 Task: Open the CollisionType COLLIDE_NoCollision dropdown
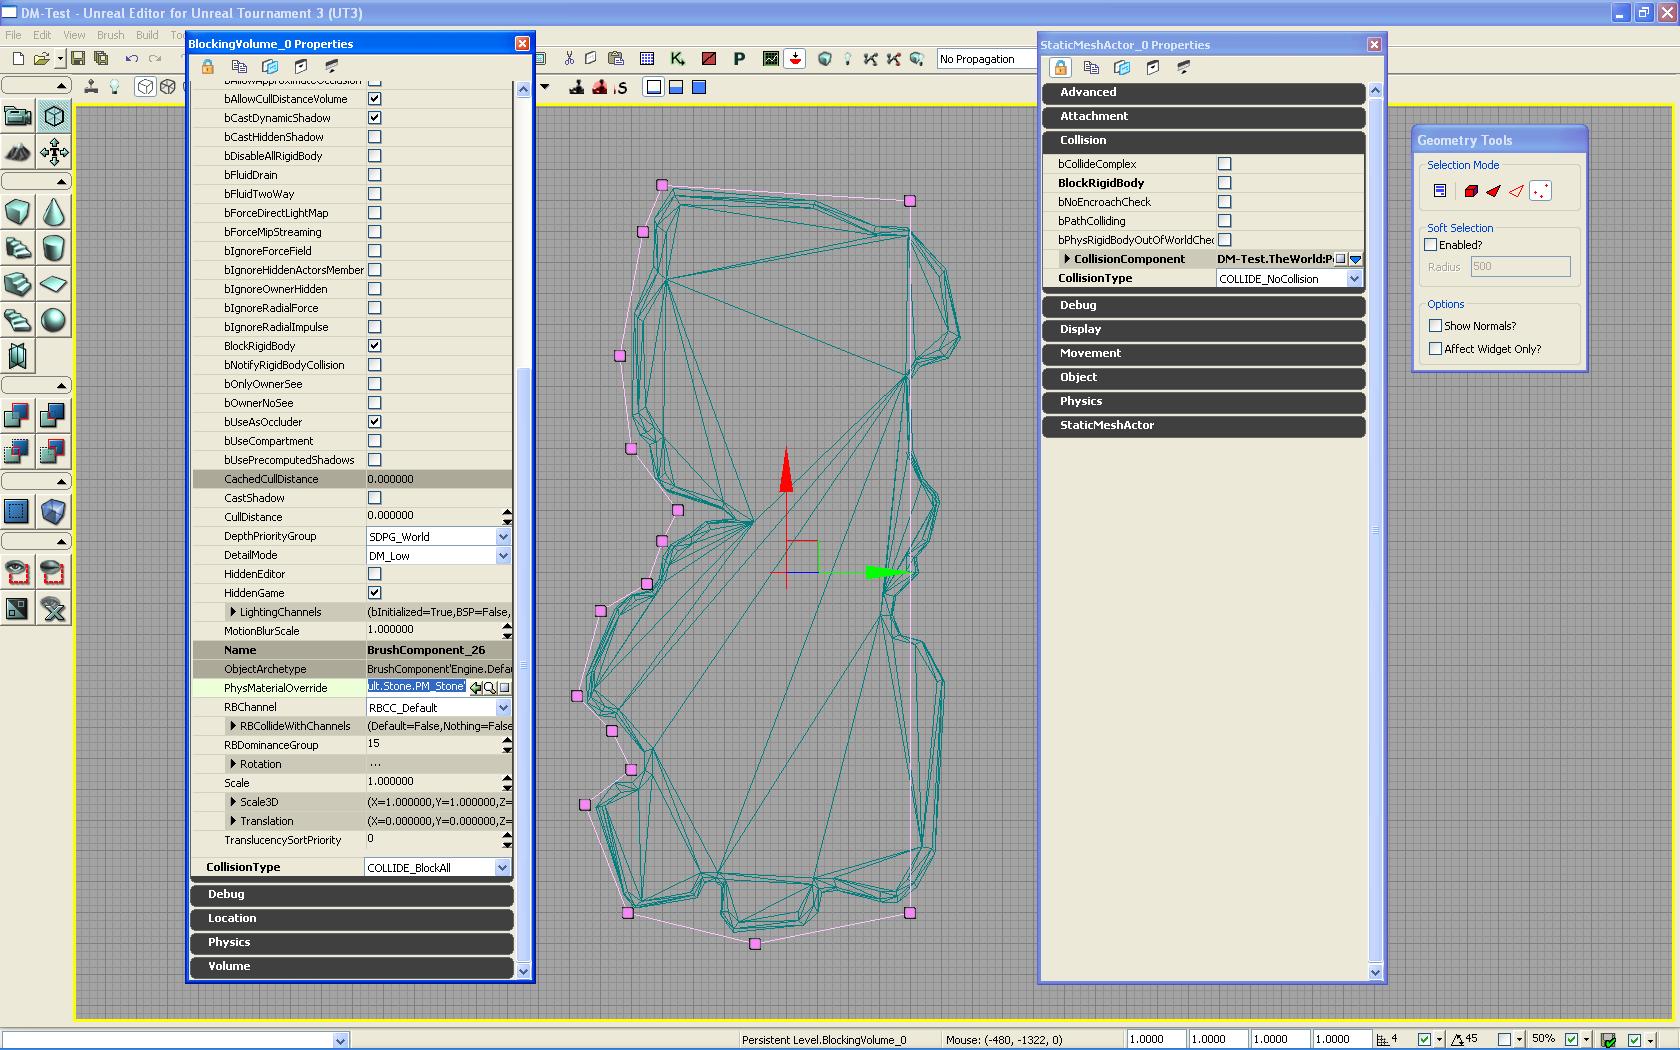click(1354, 279)
